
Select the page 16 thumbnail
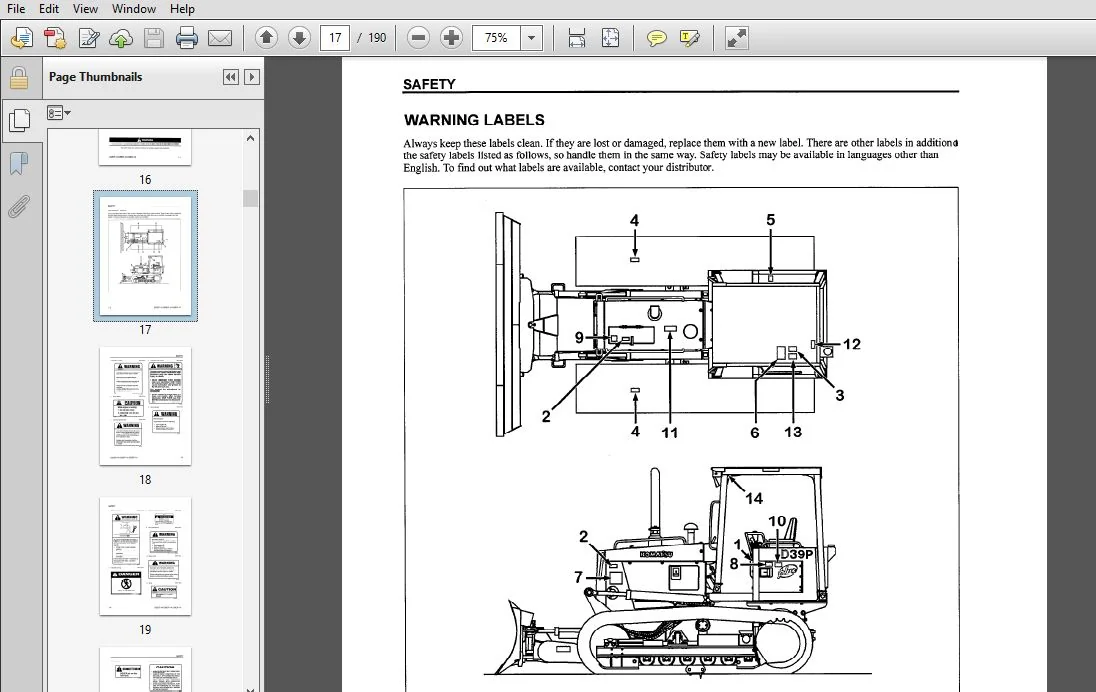[x=145, y=147]
